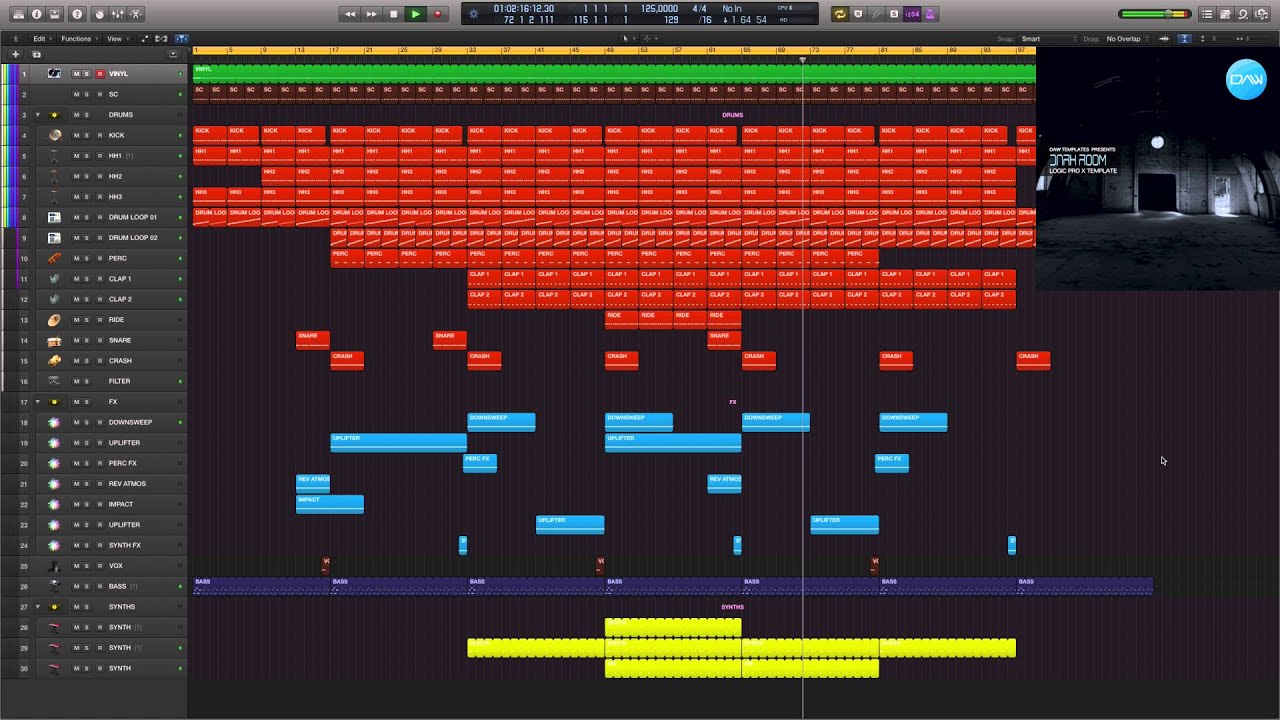The image size is (1280, 720).
Task: Click the HH1 hi-hat track icon
Action: (x=54, y=156)
